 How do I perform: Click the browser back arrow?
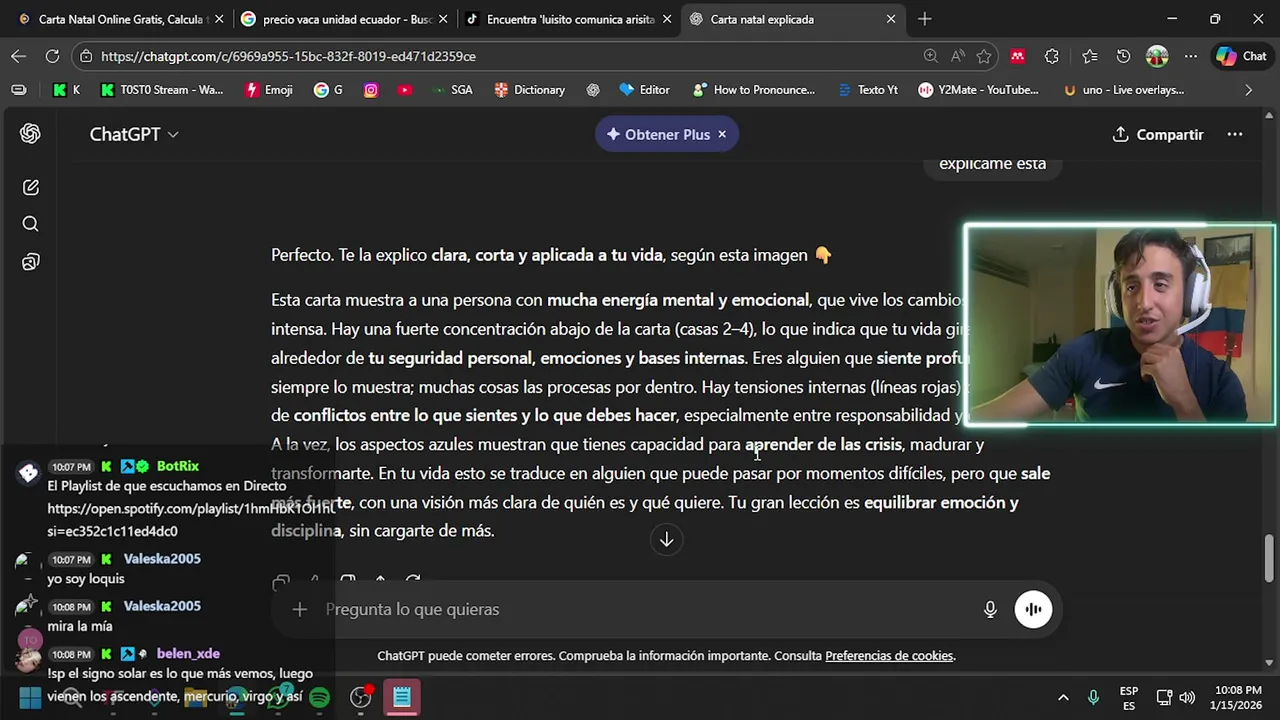click(19, 56)
